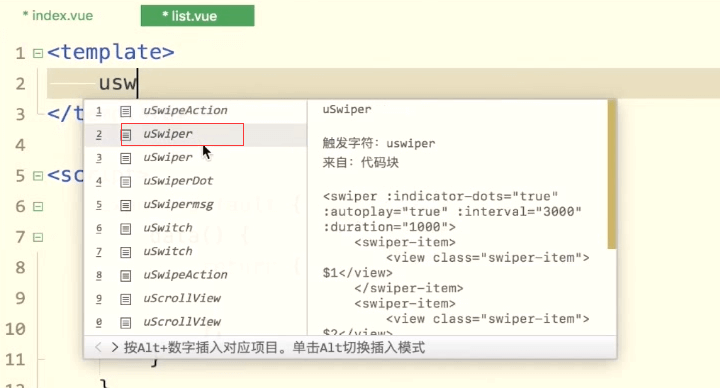Place cursor after usw on line 2

point(137,84)
